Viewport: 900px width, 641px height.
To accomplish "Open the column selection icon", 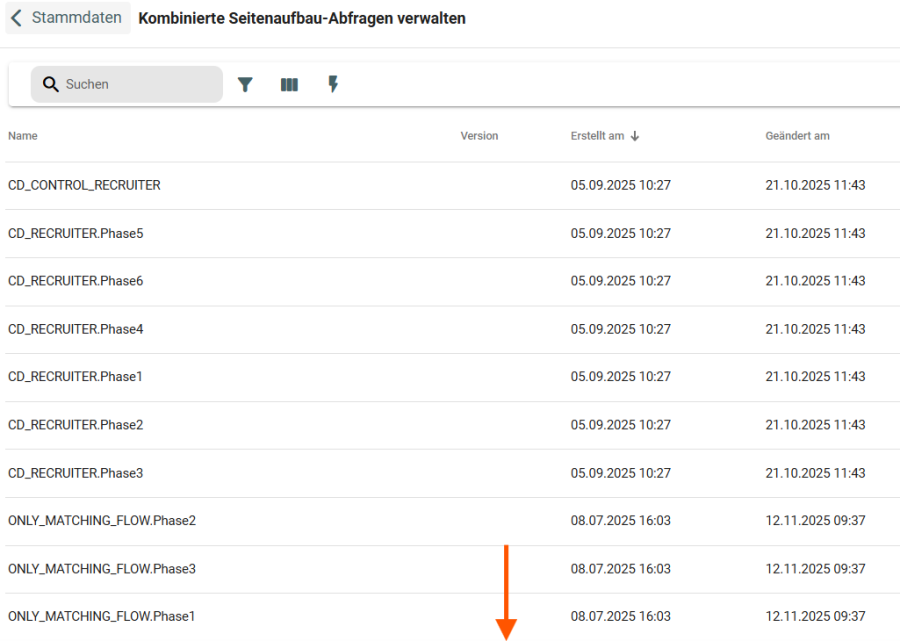I will 289,85.
